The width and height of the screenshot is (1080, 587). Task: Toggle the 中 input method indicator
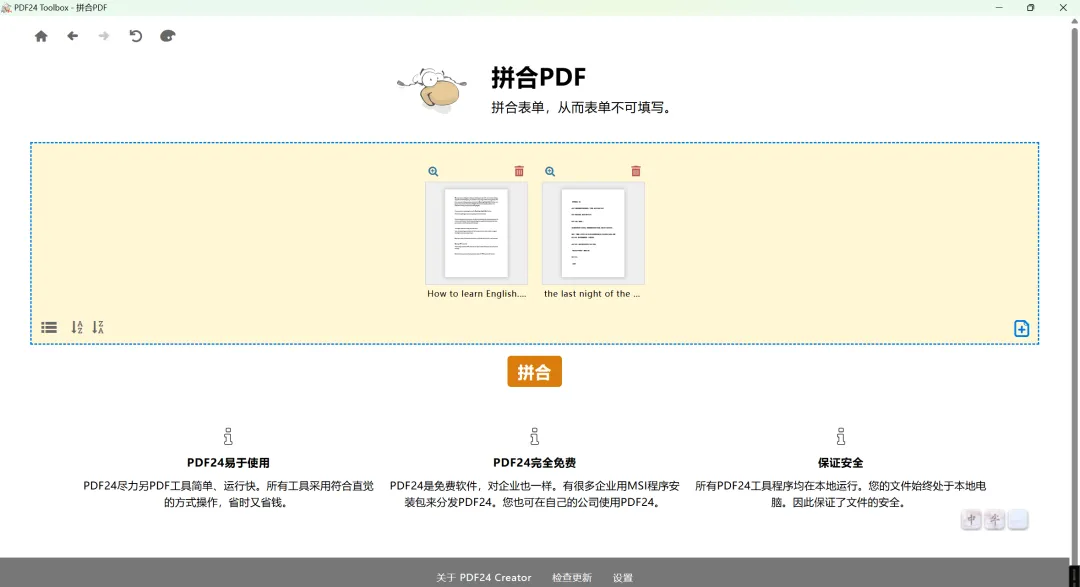[x=971, y=519]
